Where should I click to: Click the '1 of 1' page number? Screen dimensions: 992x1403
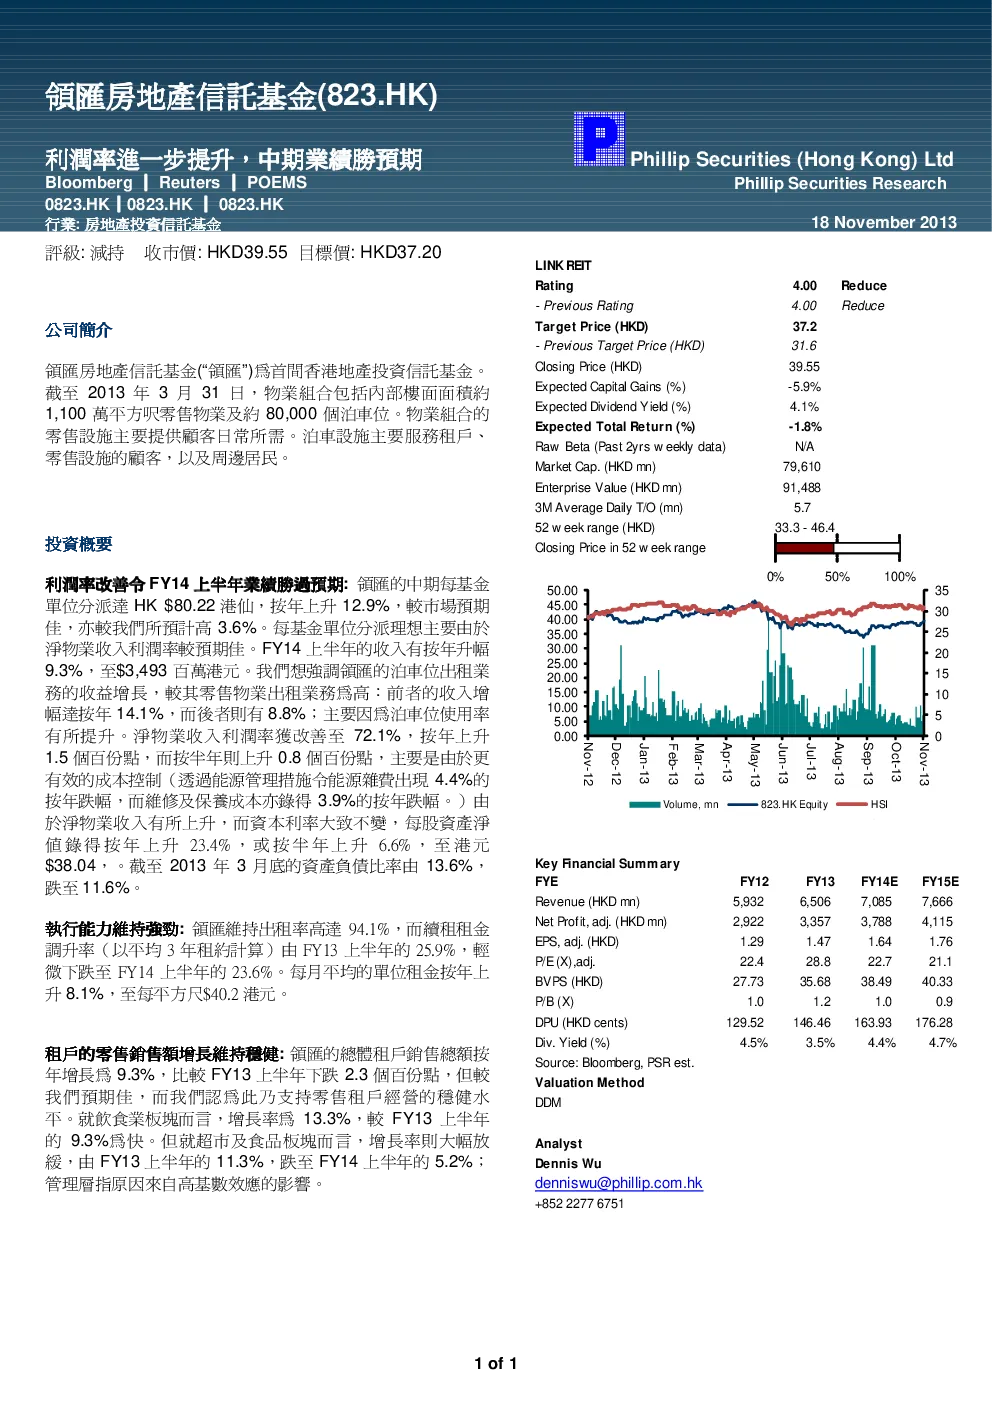(x=496, y=1364)
